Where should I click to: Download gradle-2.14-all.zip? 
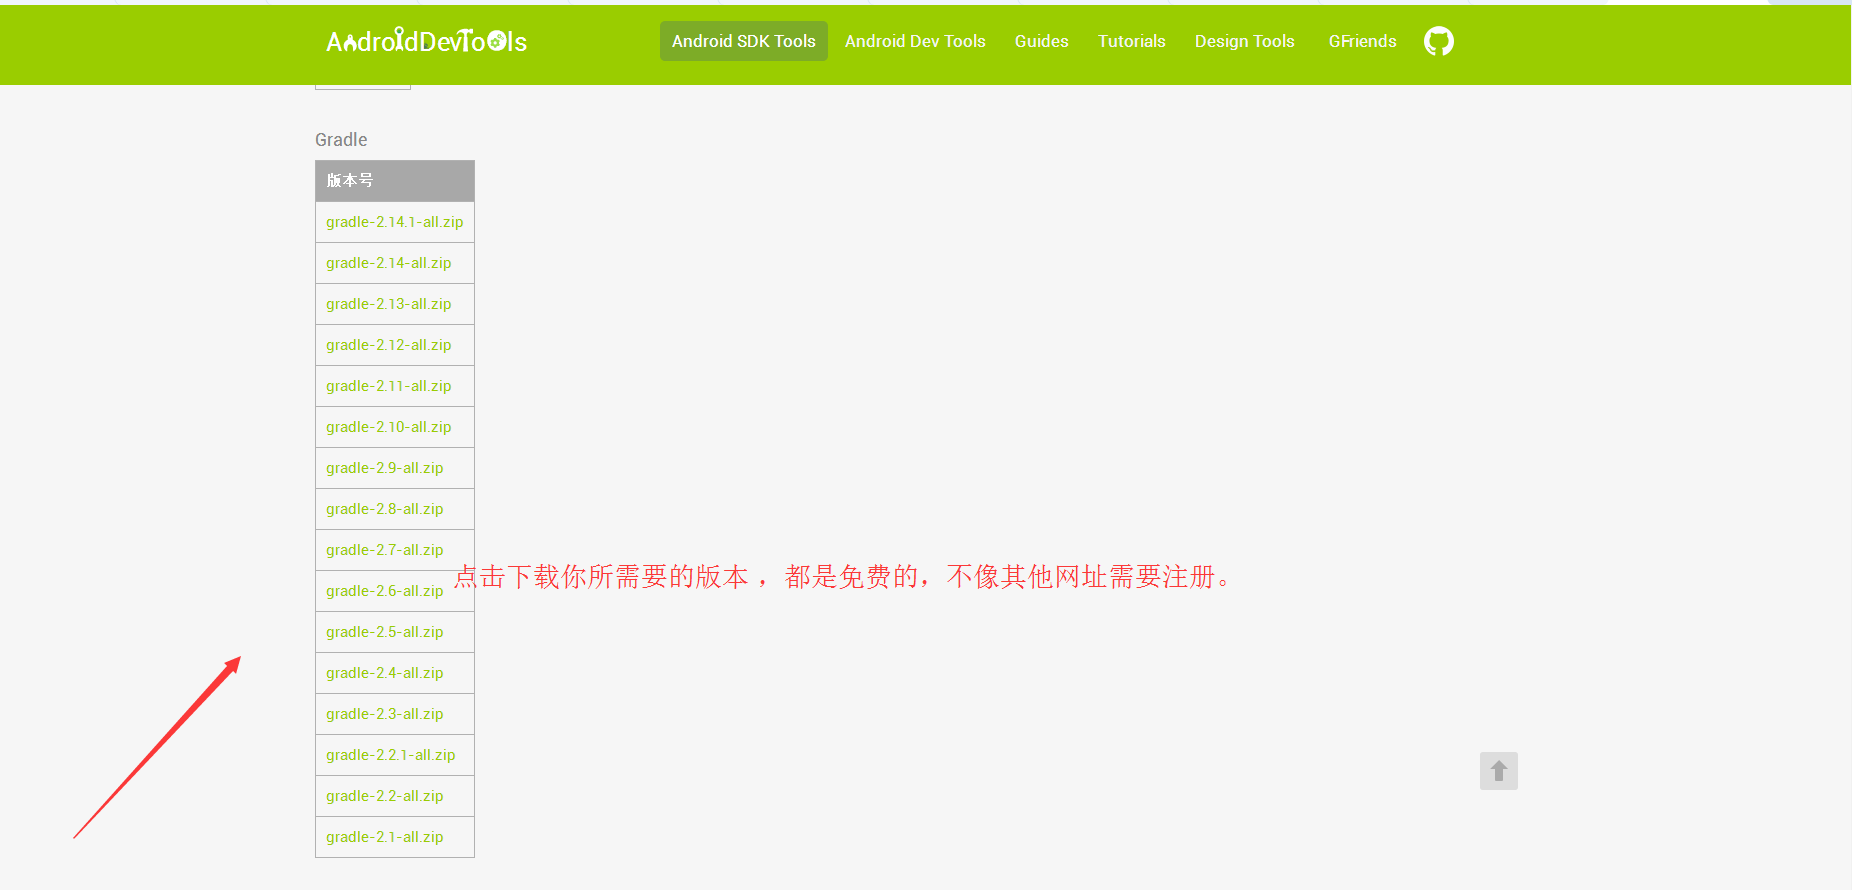click(x=388, y=263)
